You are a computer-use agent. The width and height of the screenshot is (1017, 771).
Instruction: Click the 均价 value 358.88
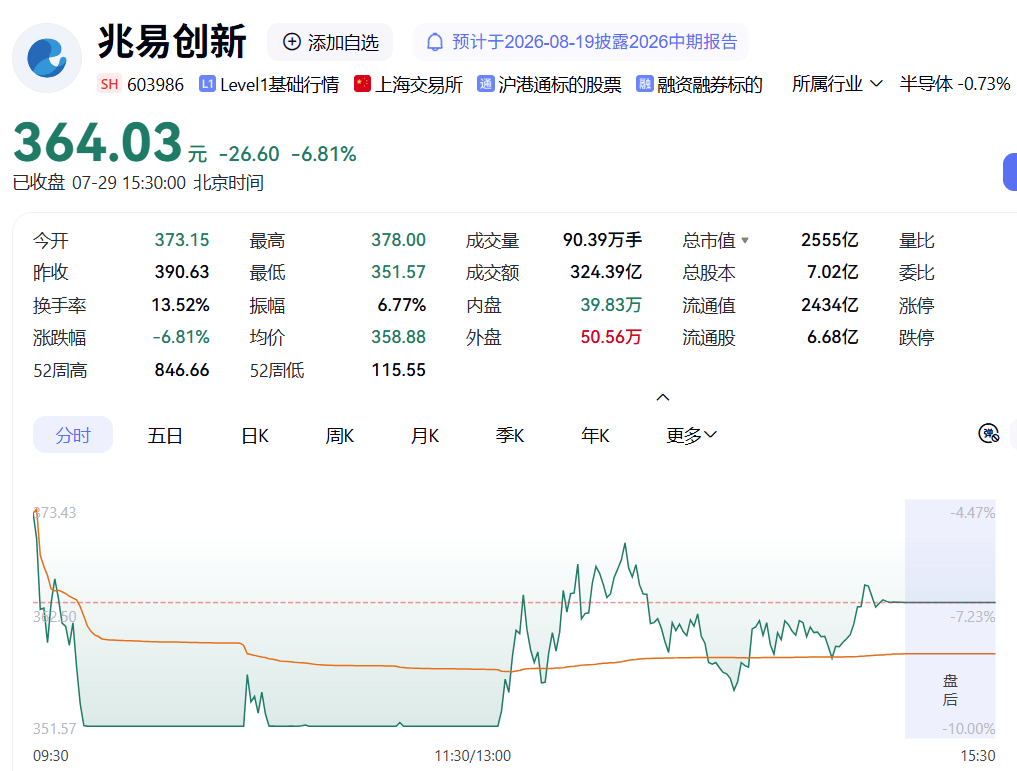398,337
